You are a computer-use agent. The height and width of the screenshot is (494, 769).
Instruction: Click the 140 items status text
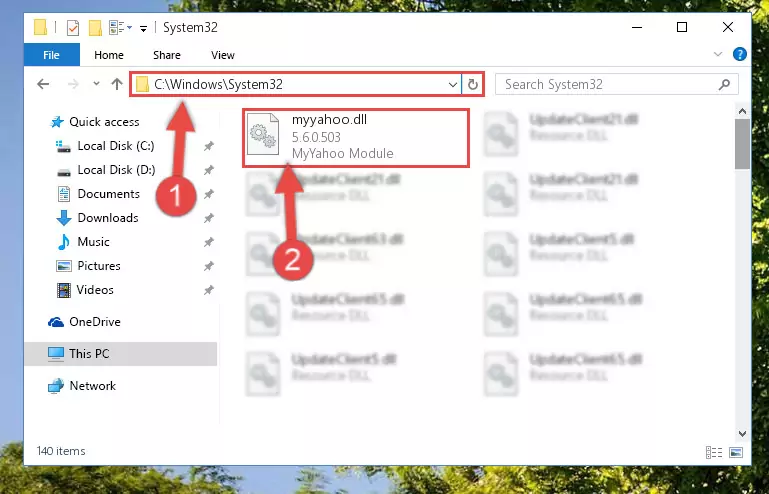(61, 451)
